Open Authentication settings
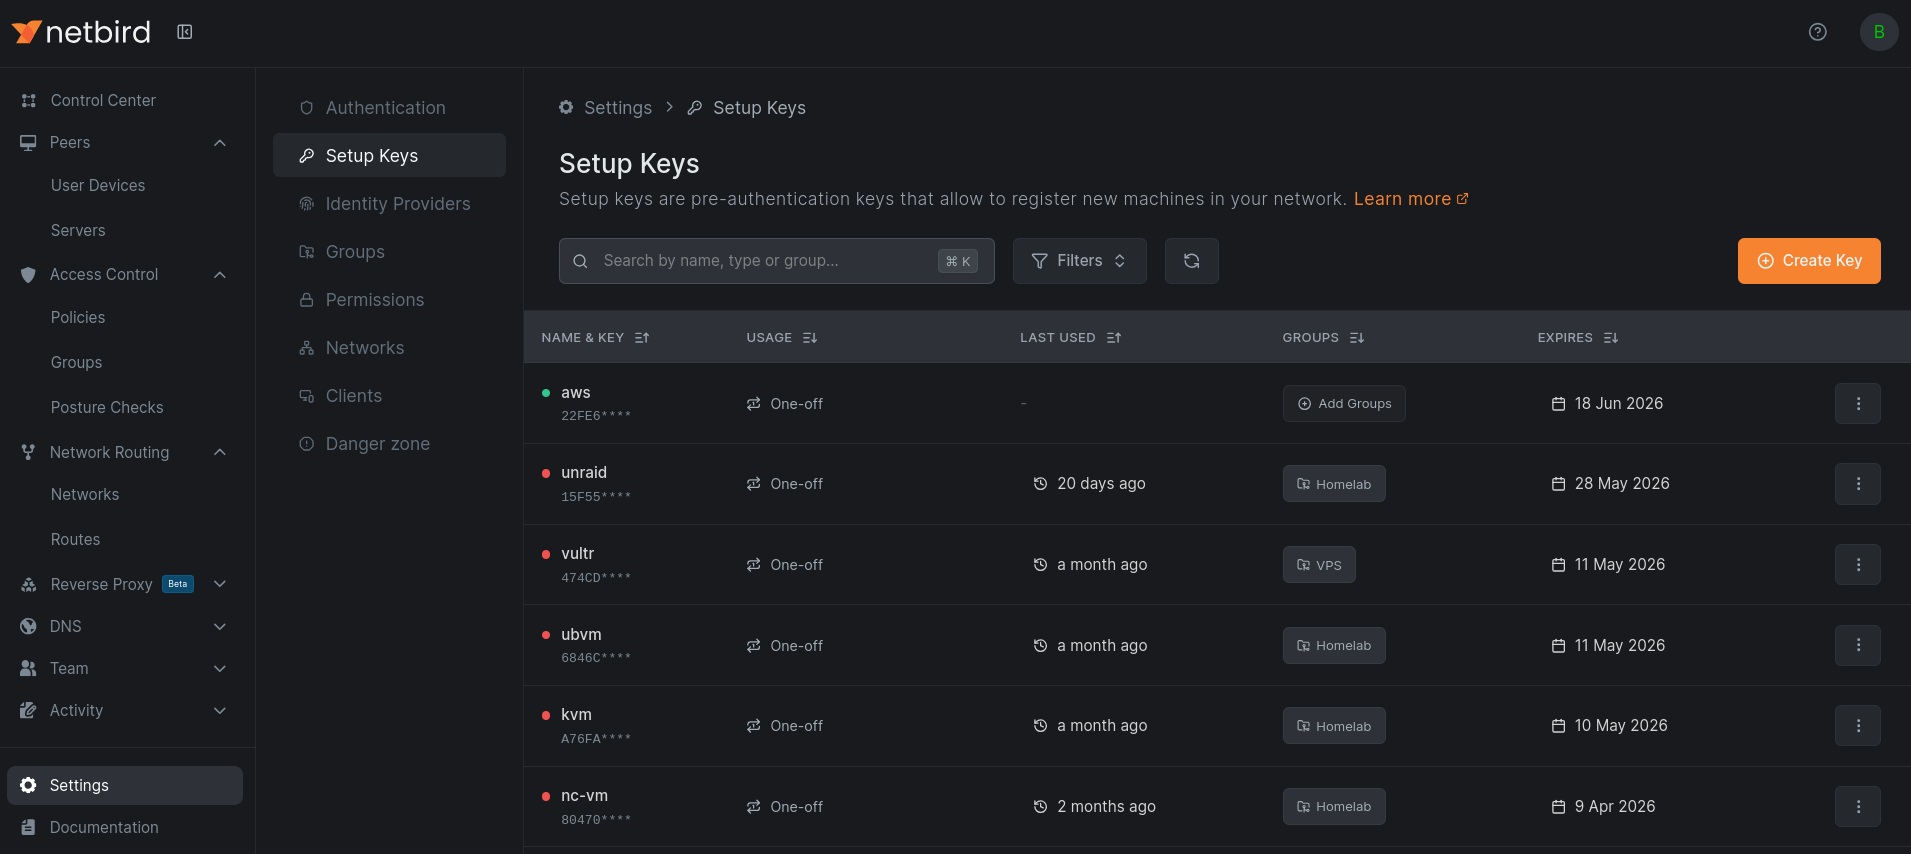 [x=389, y=108]
